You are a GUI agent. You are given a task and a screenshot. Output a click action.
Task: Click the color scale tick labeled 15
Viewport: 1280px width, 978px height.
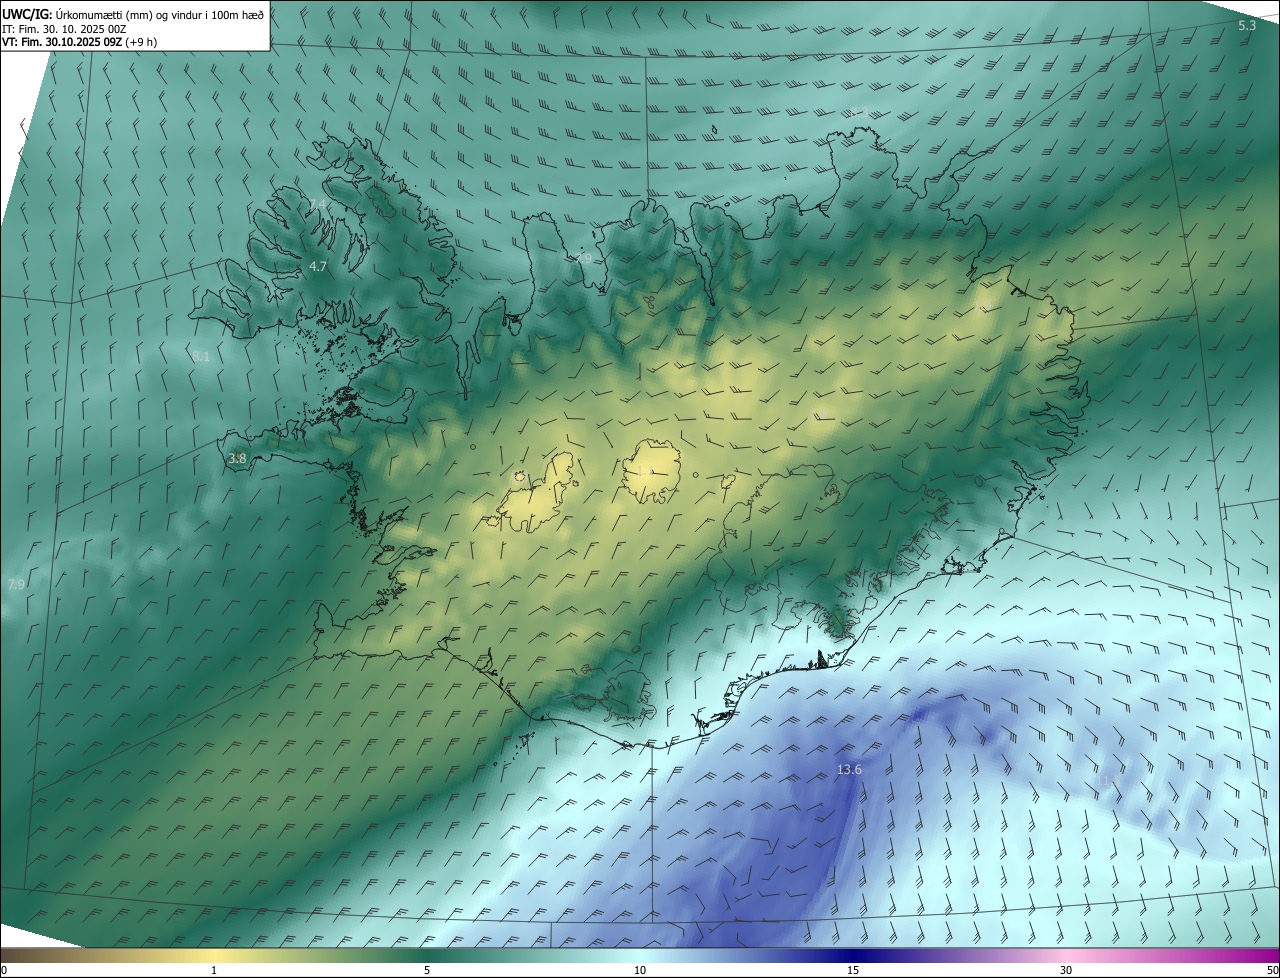click(x=853, y=971)
